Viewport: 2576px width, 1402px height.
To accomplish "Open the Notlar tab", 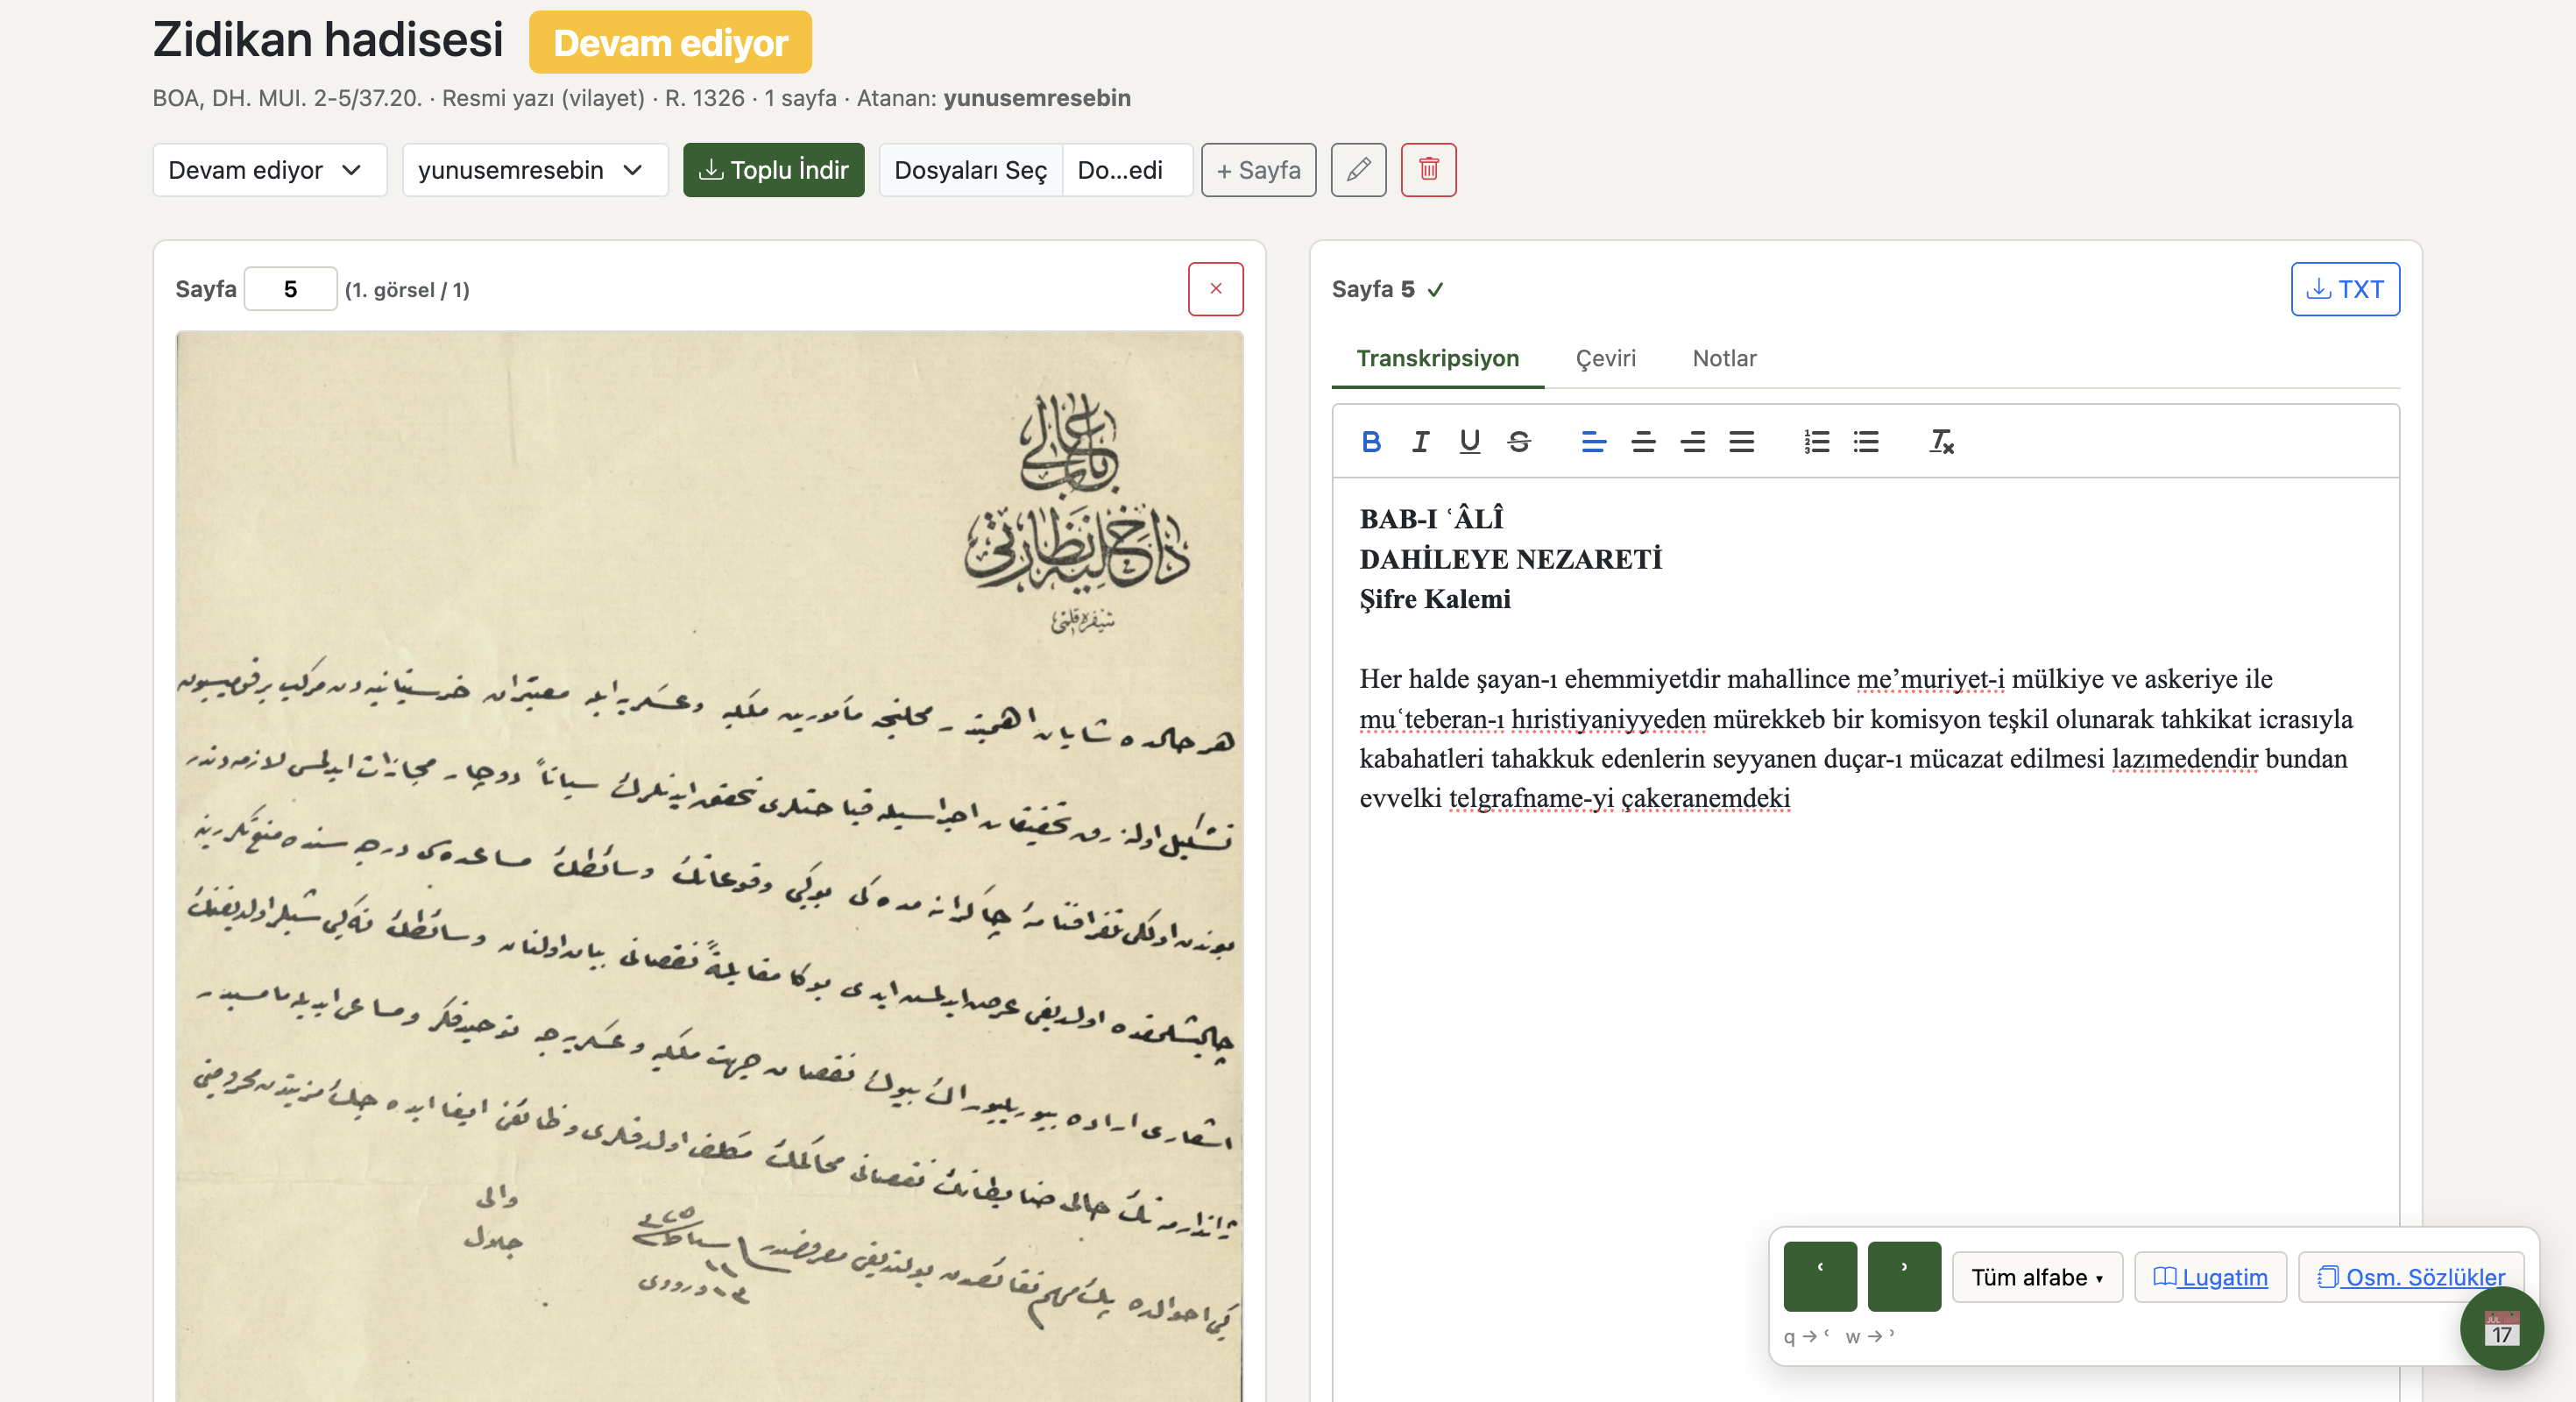I will 1724,358.
